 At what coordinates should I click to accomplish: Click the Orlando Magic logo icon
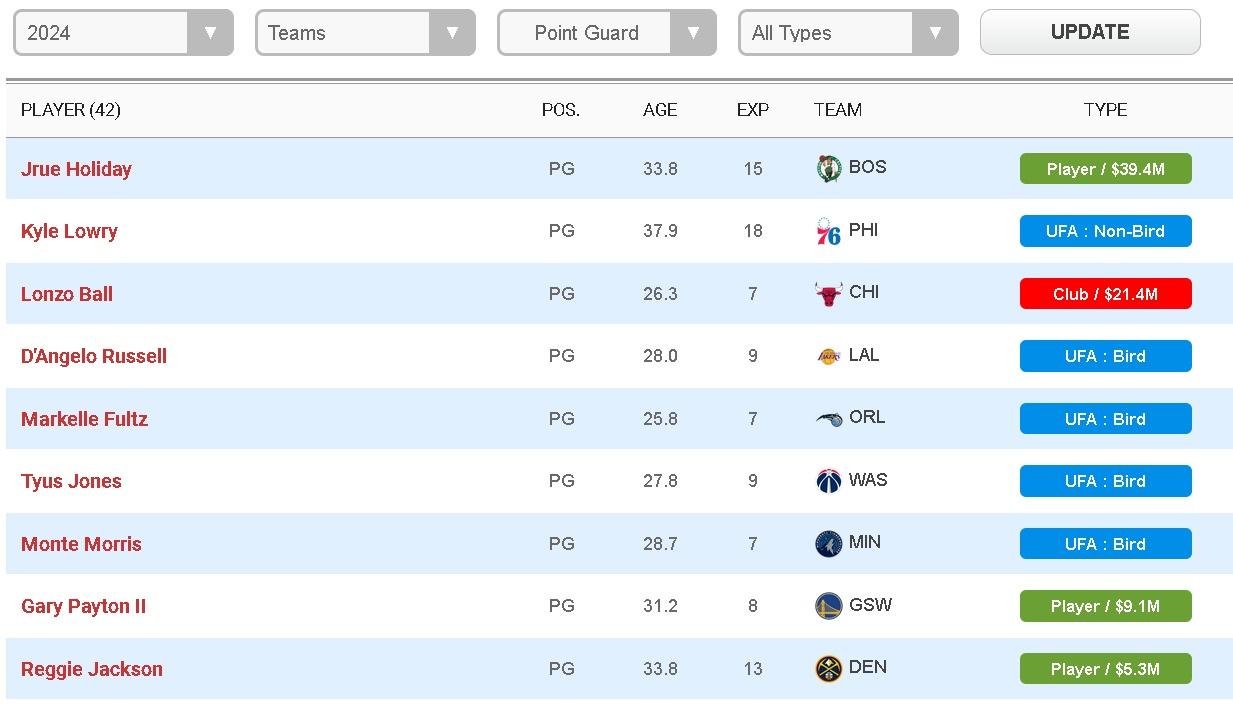point(829,419)
